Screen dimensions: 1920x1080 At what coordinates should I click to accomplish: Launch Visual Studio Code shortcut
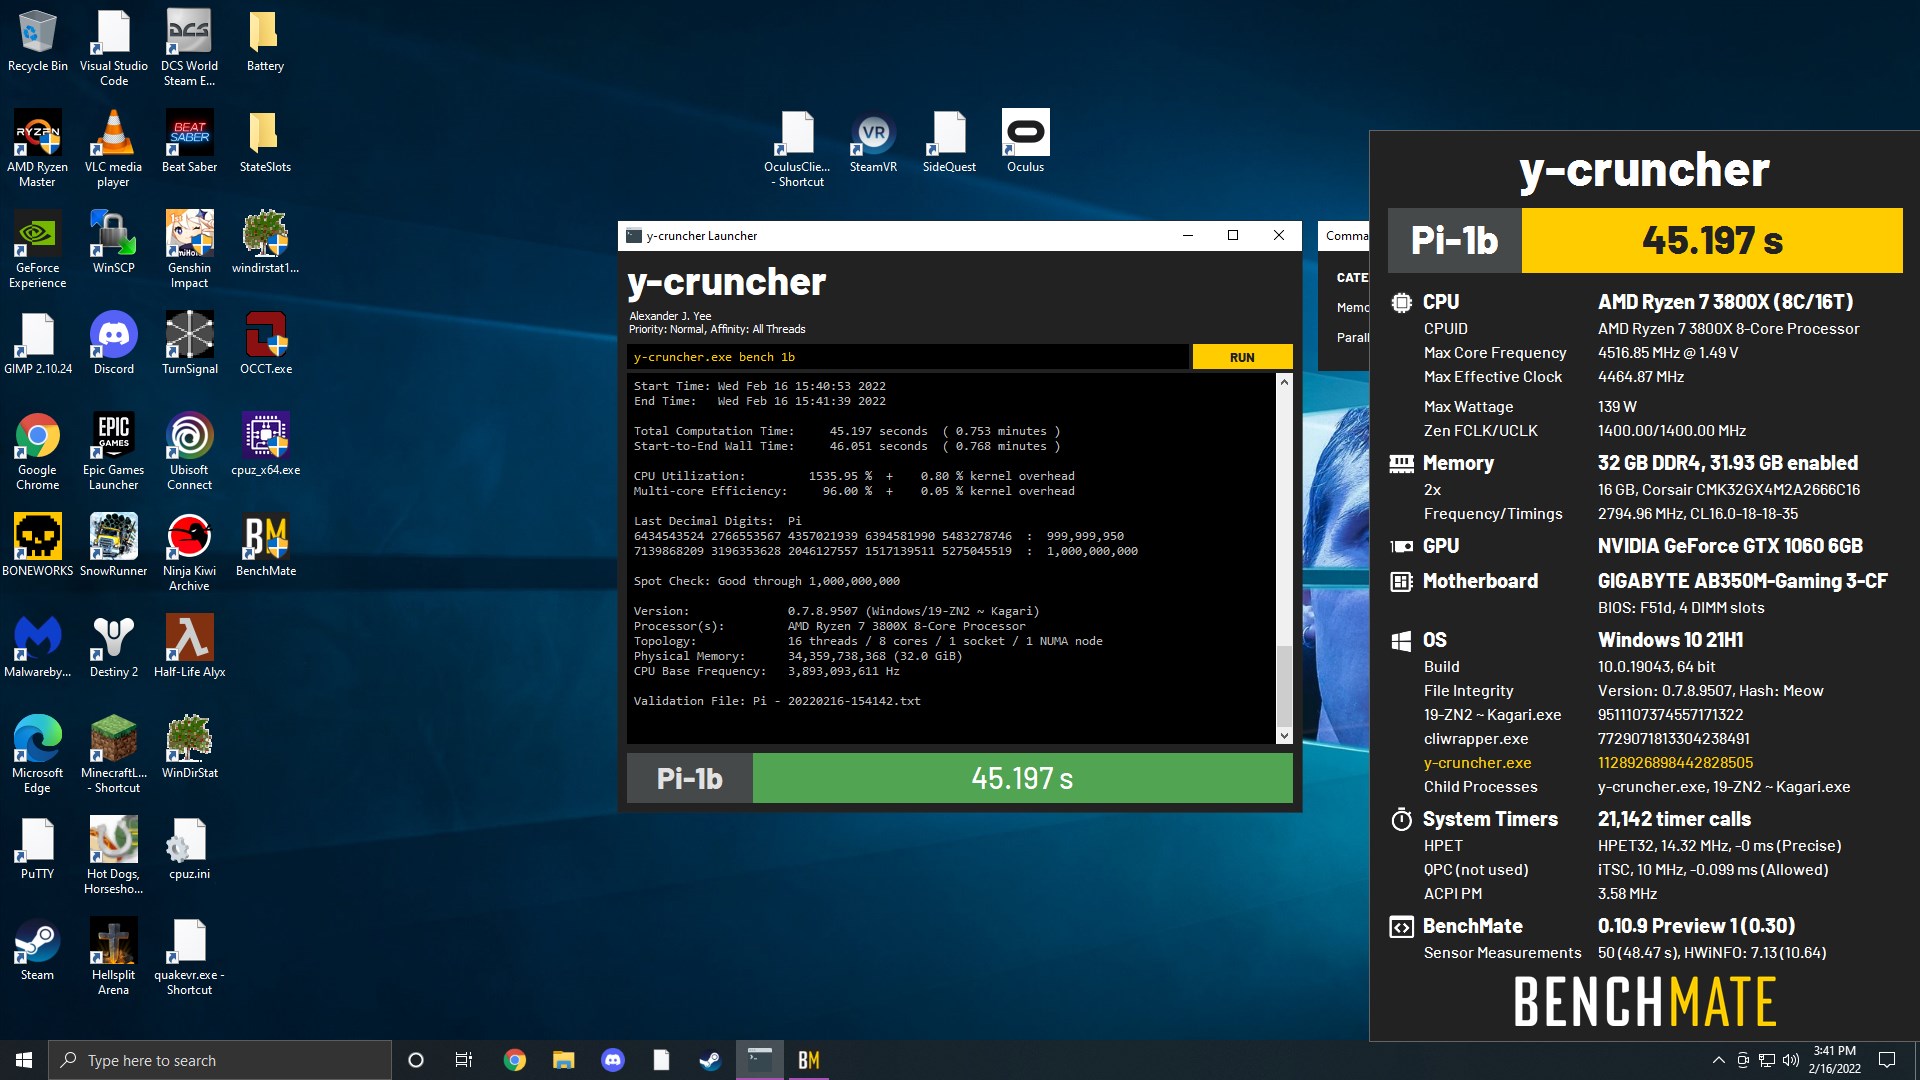pos(114,48)
